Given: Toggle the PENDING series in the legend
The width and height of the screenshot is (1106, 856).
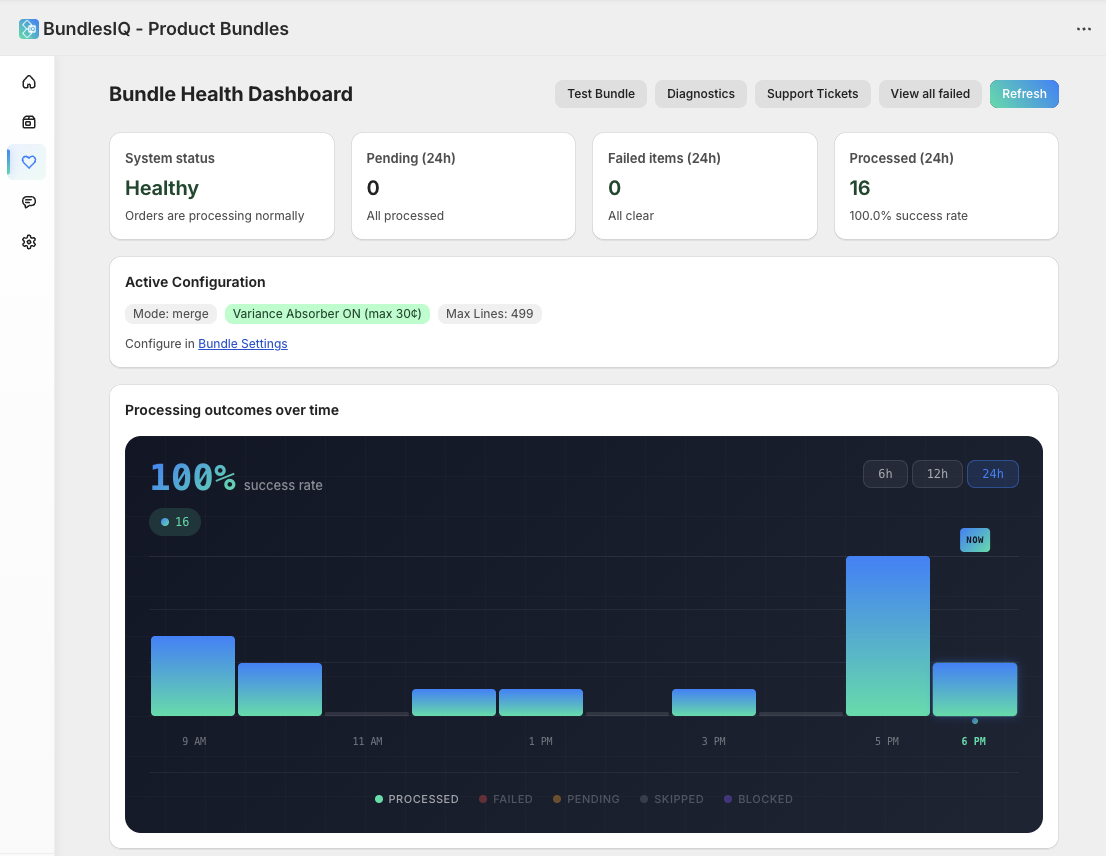Looking at the screenshot, I should (586, 799).
